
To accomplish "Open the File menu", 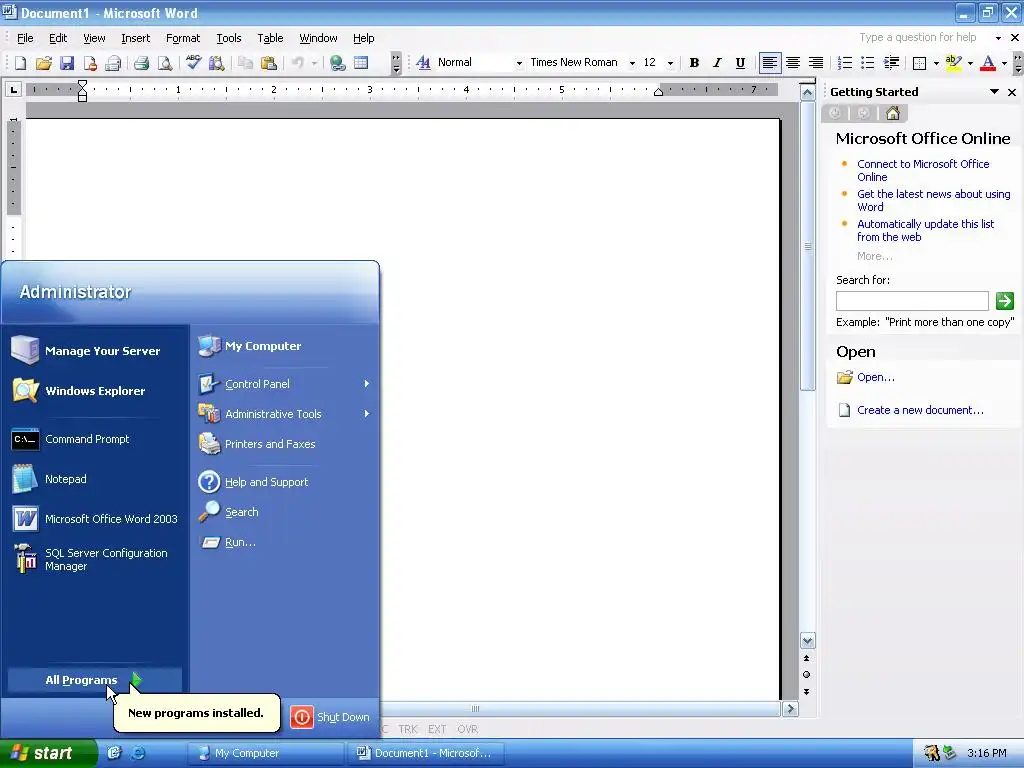I will 25,38.
